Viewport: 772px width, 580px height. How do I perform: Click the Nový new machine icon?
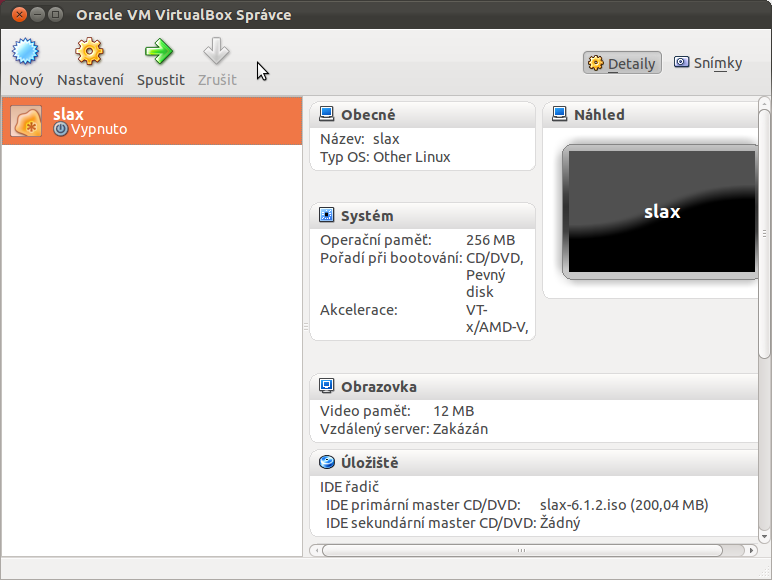[25, 51]
